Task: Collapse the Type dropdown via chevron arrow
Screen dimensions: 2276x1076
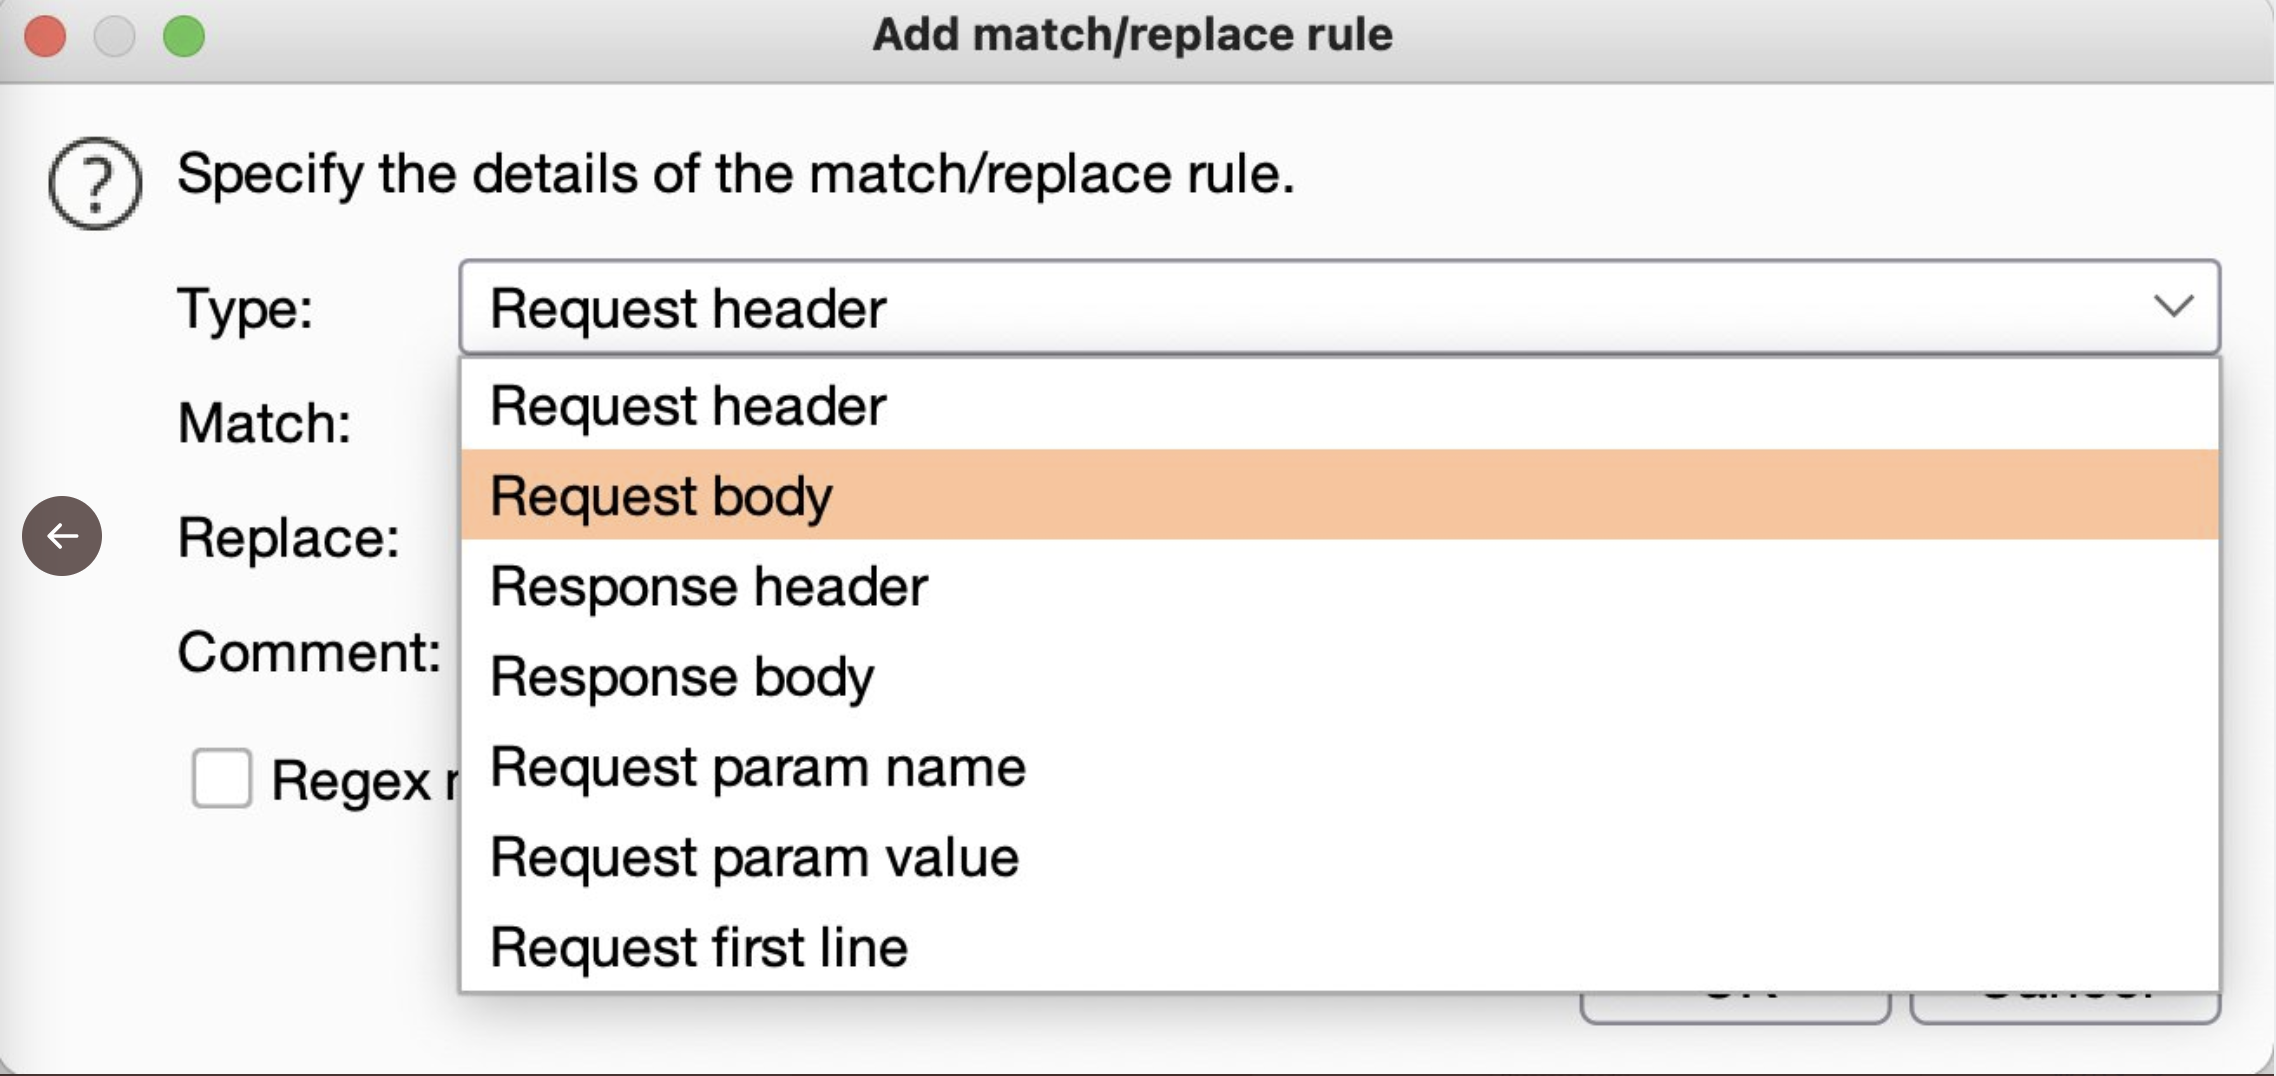Action: (2173, 306)
